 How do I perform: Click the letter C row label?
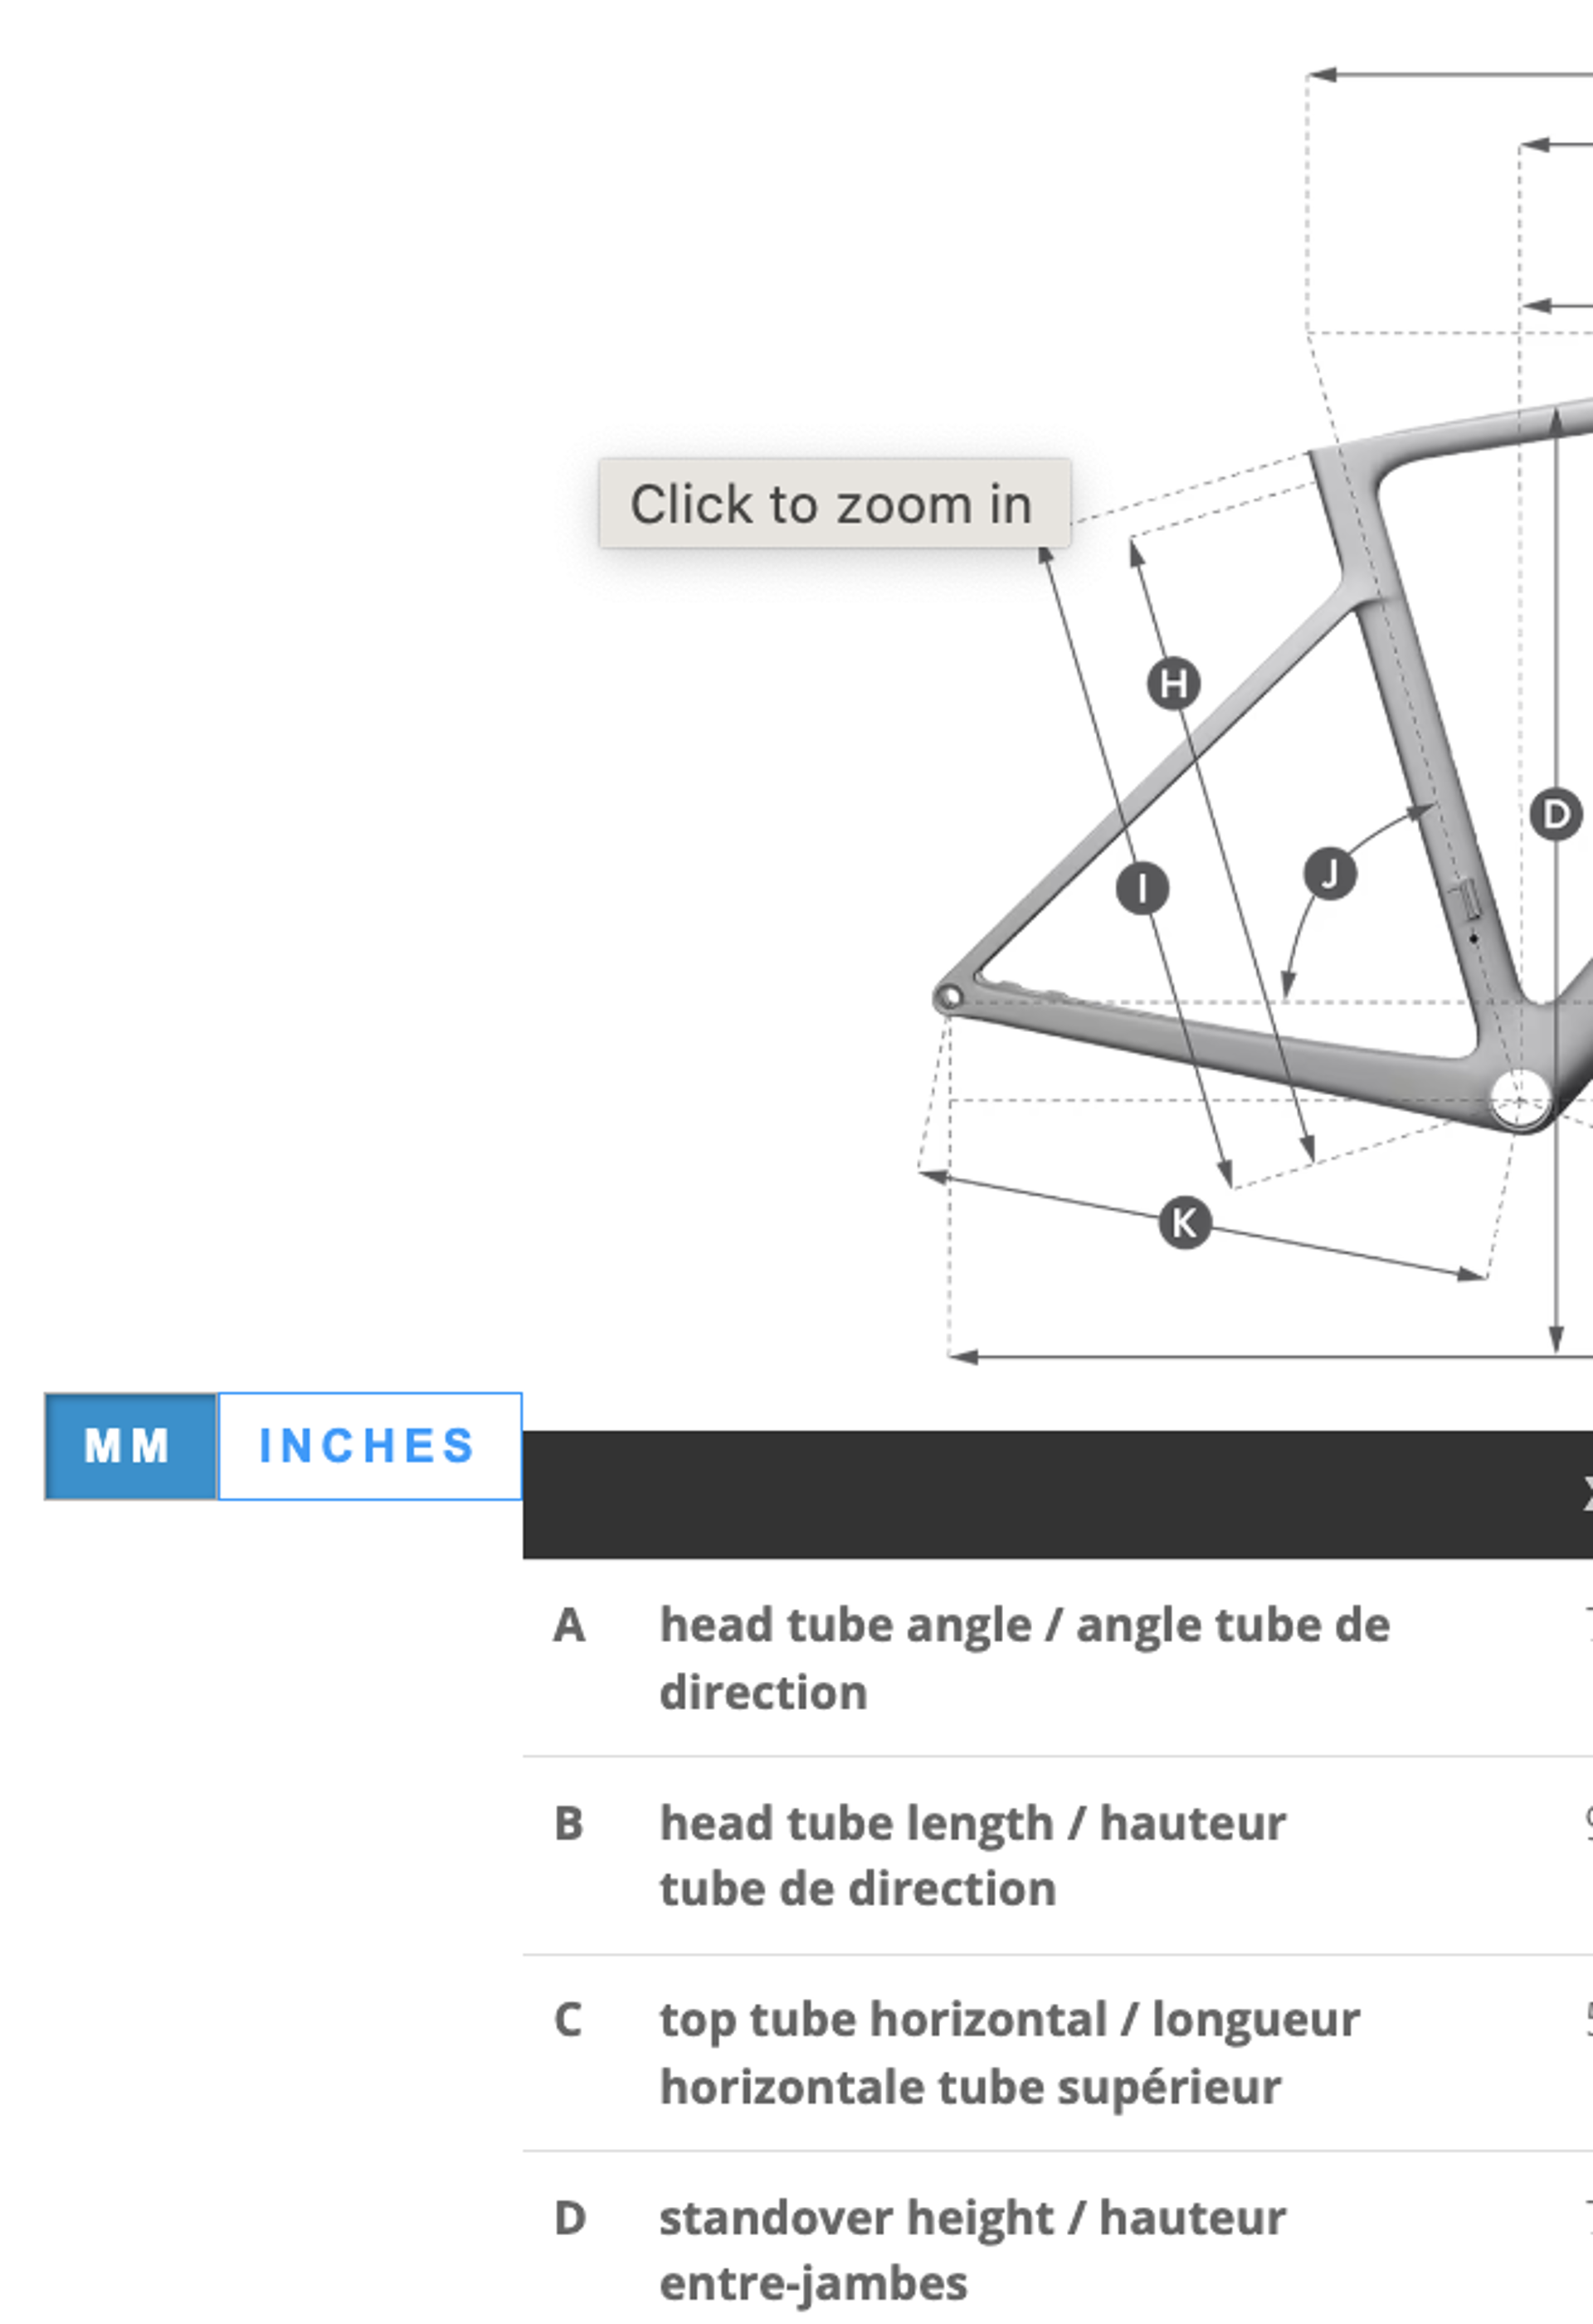pyautogui.click(x=568, y=2019)
